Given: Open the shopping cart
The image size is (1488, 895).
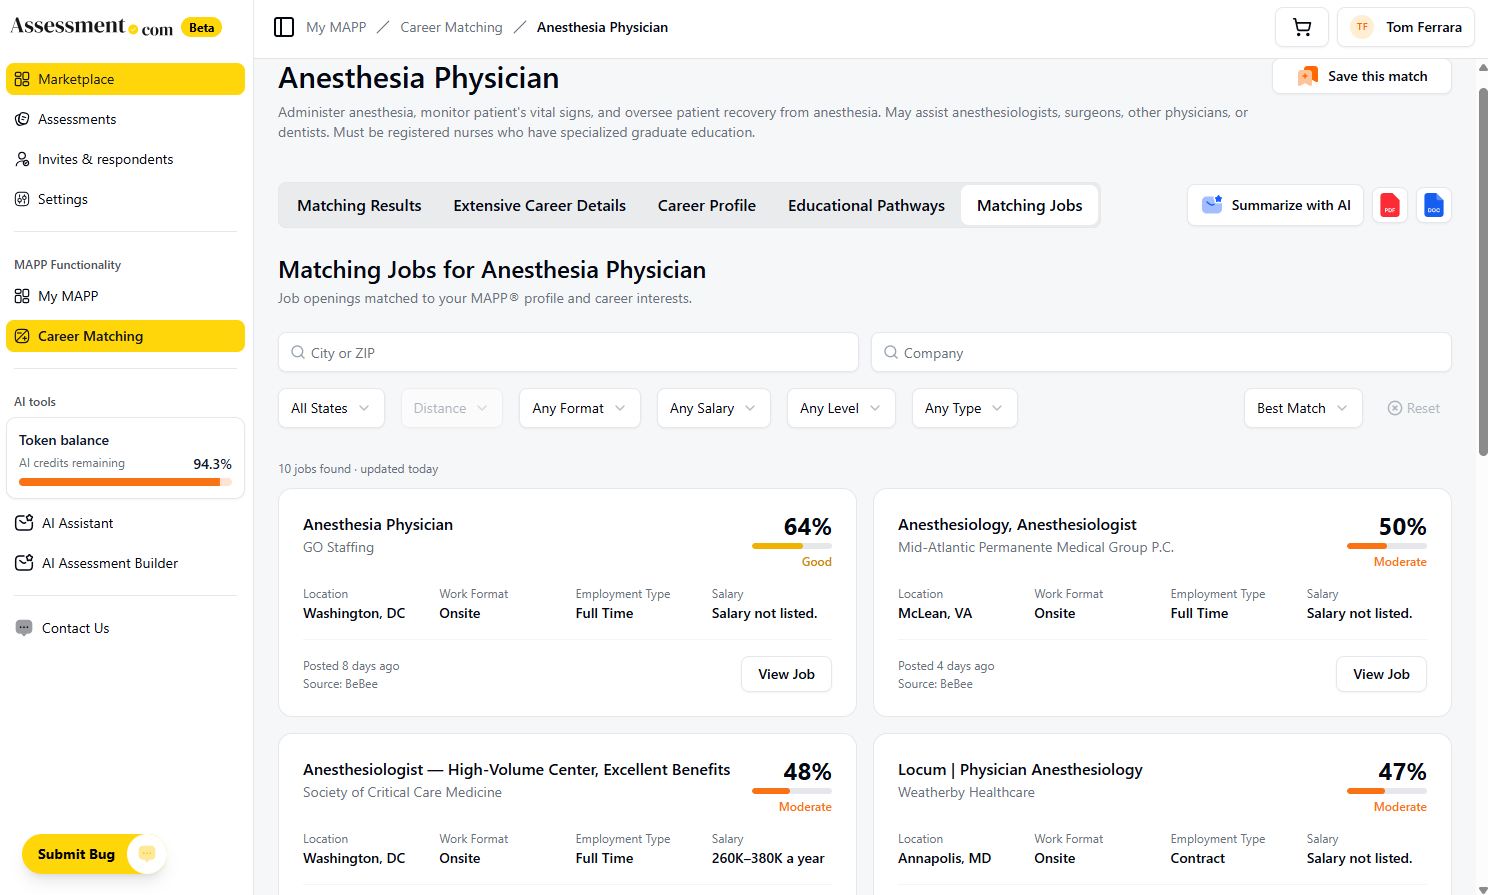Looking at the screenshot, I should coord(1302,27).
